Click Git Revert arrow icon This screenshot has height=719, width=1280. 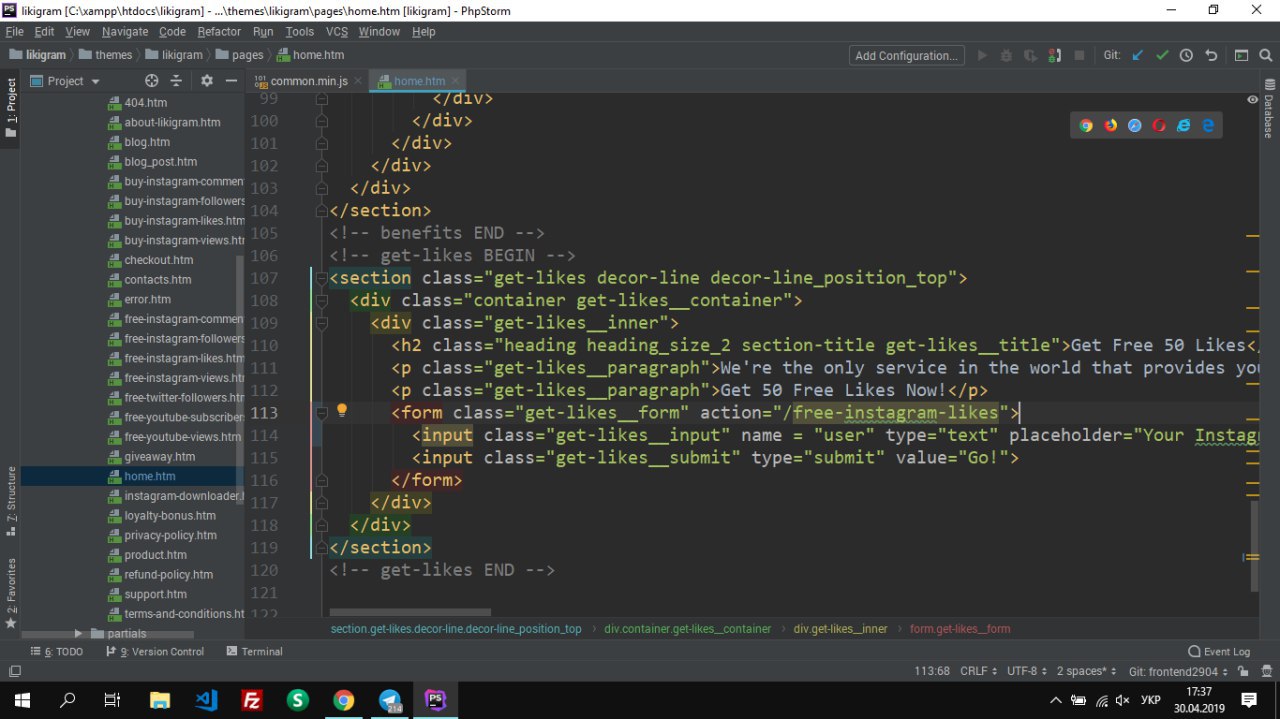point(1211,55)
